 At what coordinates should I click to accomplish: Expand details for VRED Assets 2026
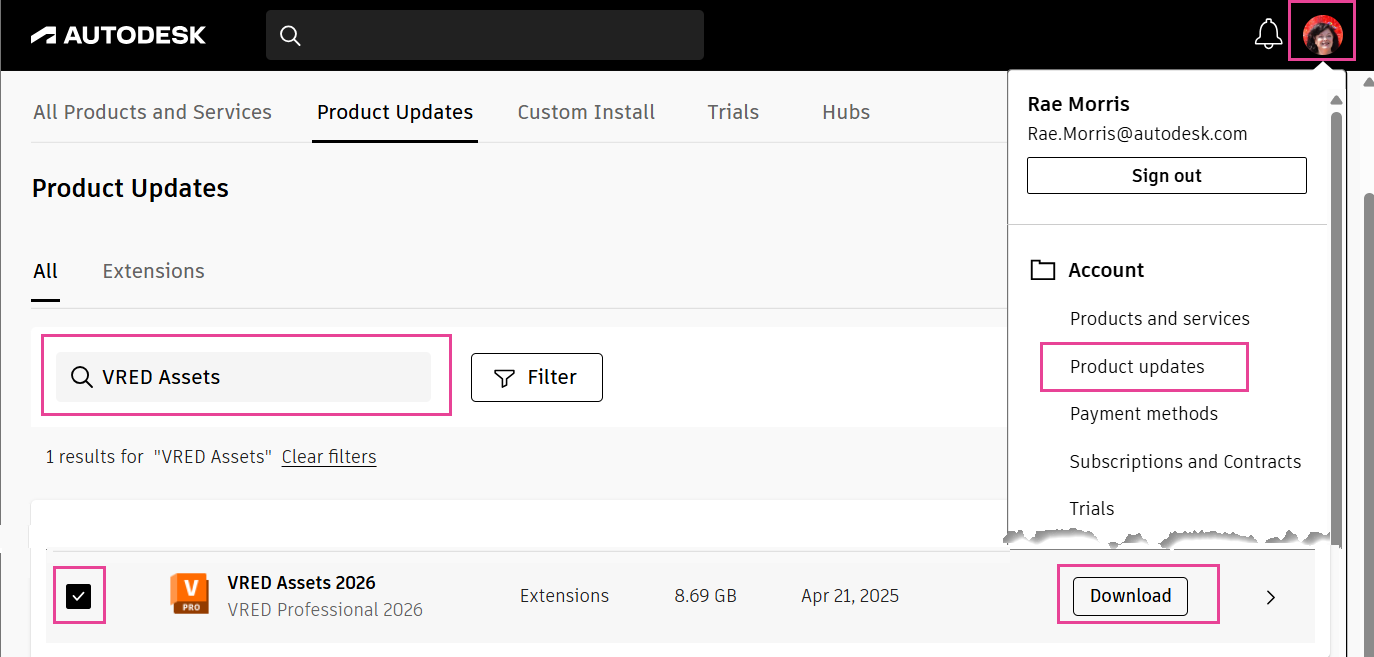pos(1270,597)
